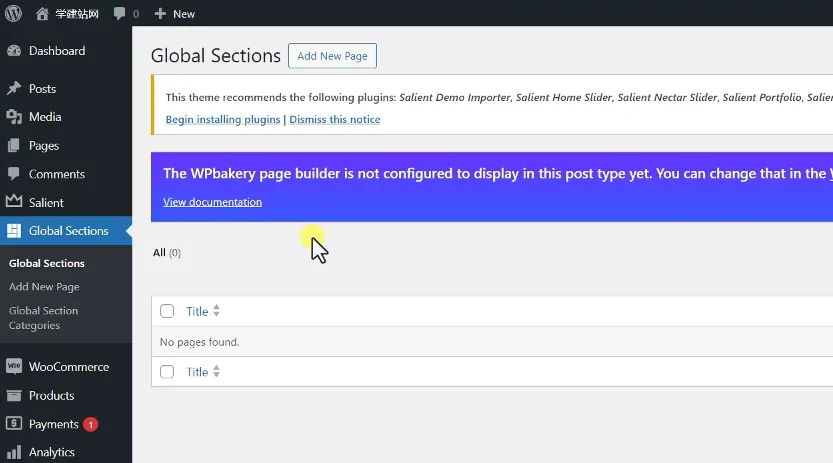Image resolution: width=833 pixels, height=463 pixels.
Task: Click the Salient crown icon
Action: [14, 201]
